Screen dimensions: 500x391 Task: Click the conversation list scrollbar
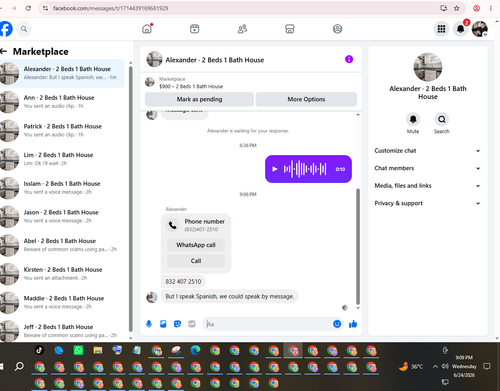130,199
